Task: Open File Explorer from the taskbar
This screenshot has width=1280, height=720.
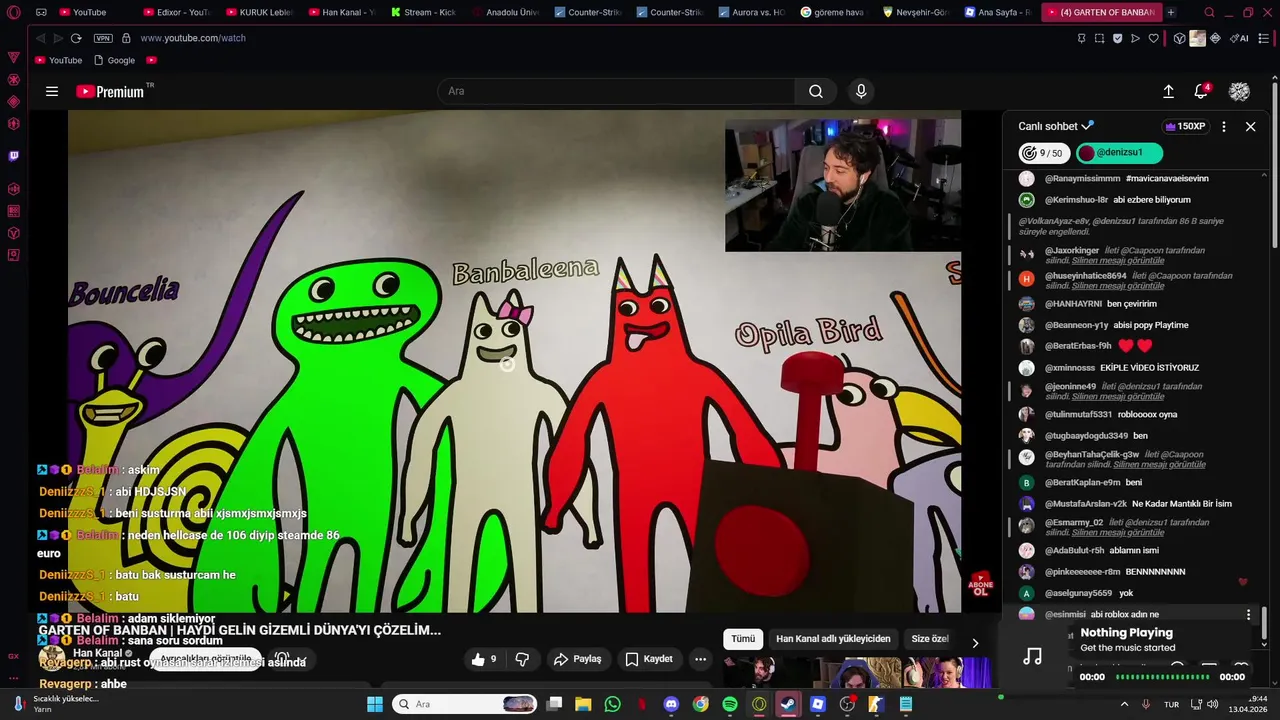Action: click(x=583, y=704)
